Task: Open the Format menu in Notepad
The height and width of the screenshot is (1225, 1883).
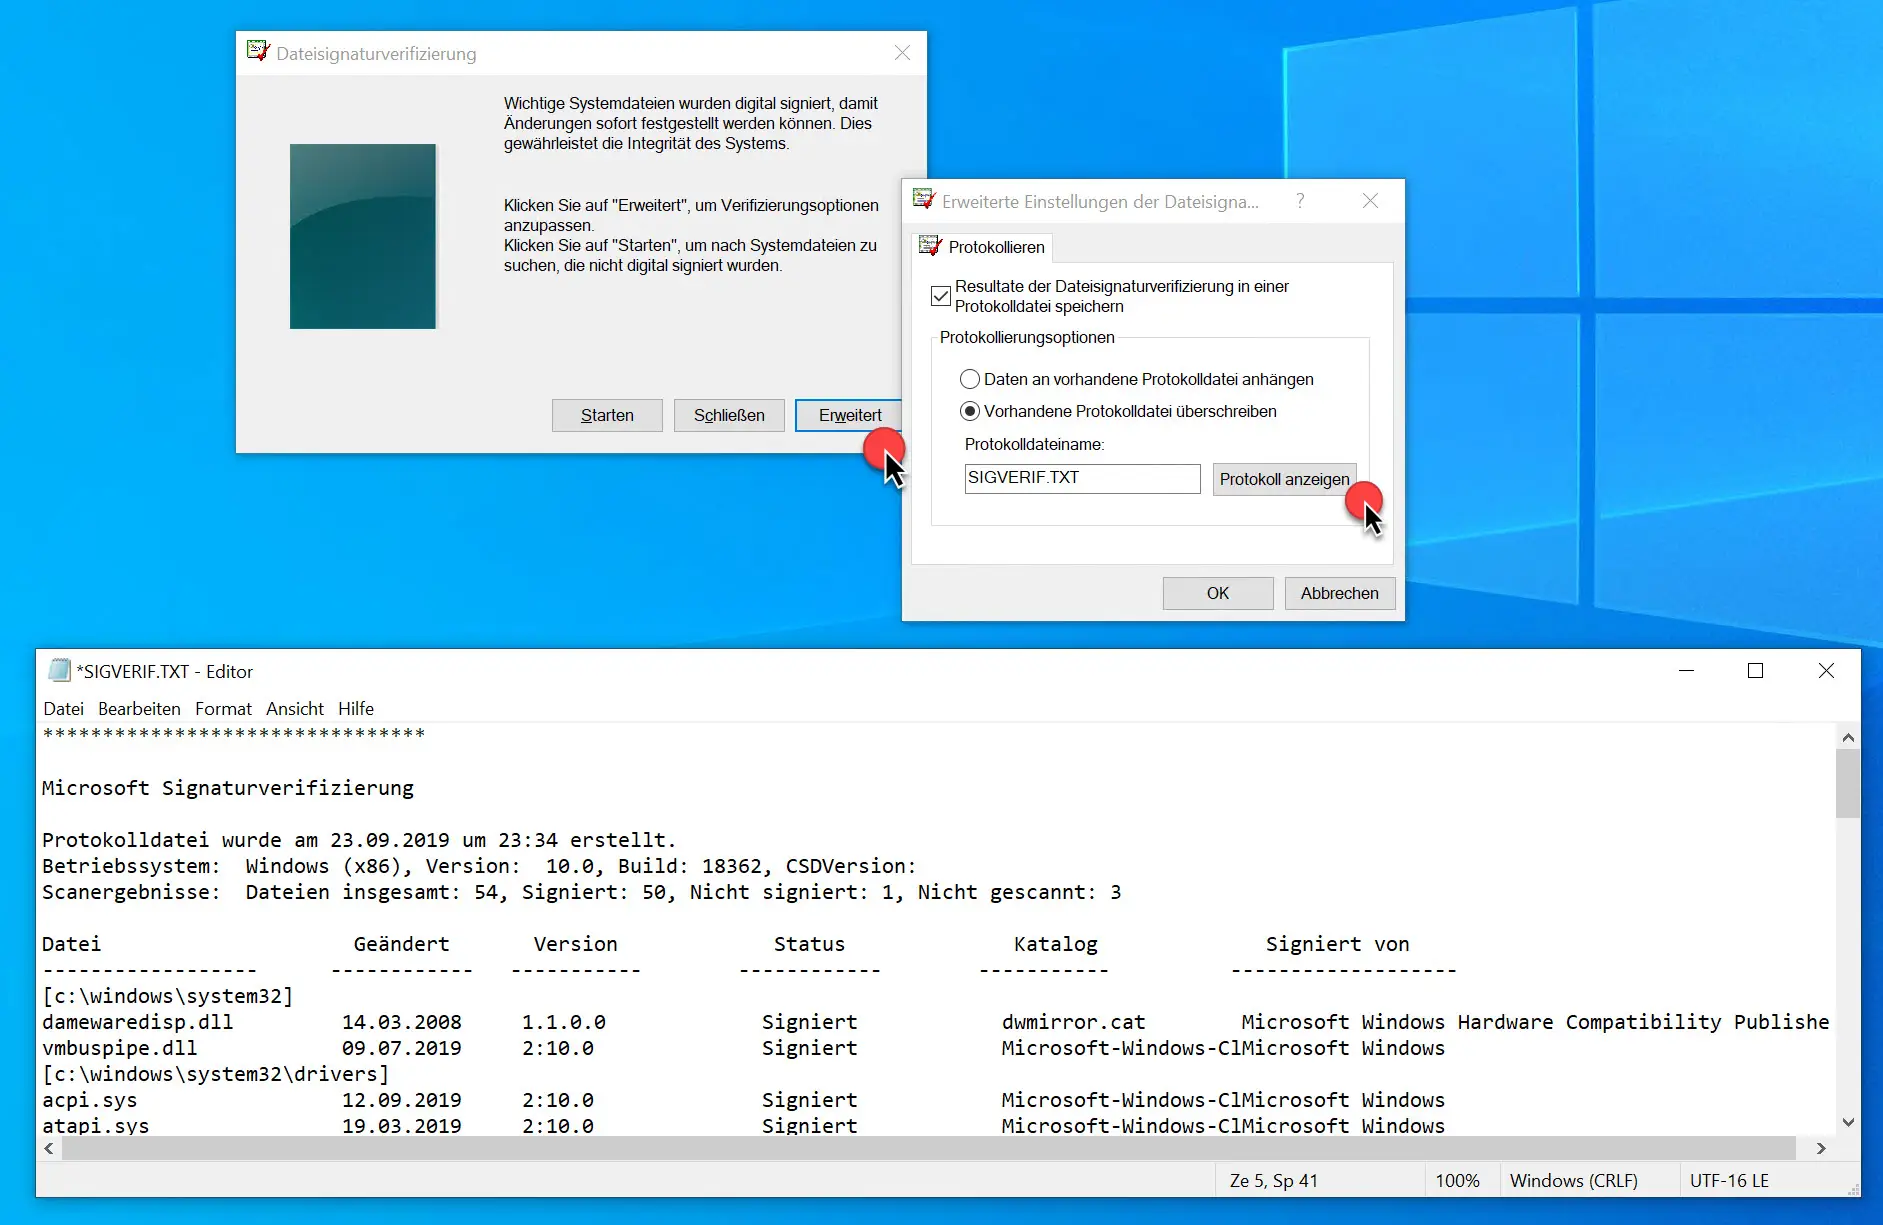Action: [x=223, y=708]
